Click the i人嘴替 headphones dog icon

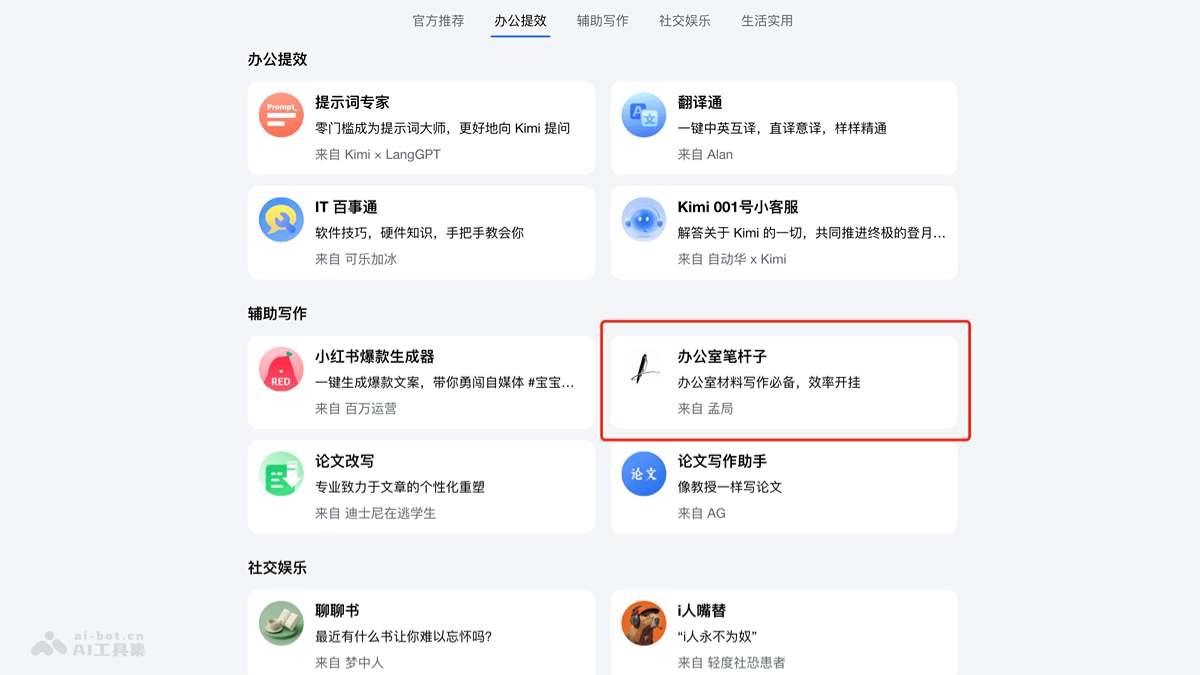coord(643,623)
